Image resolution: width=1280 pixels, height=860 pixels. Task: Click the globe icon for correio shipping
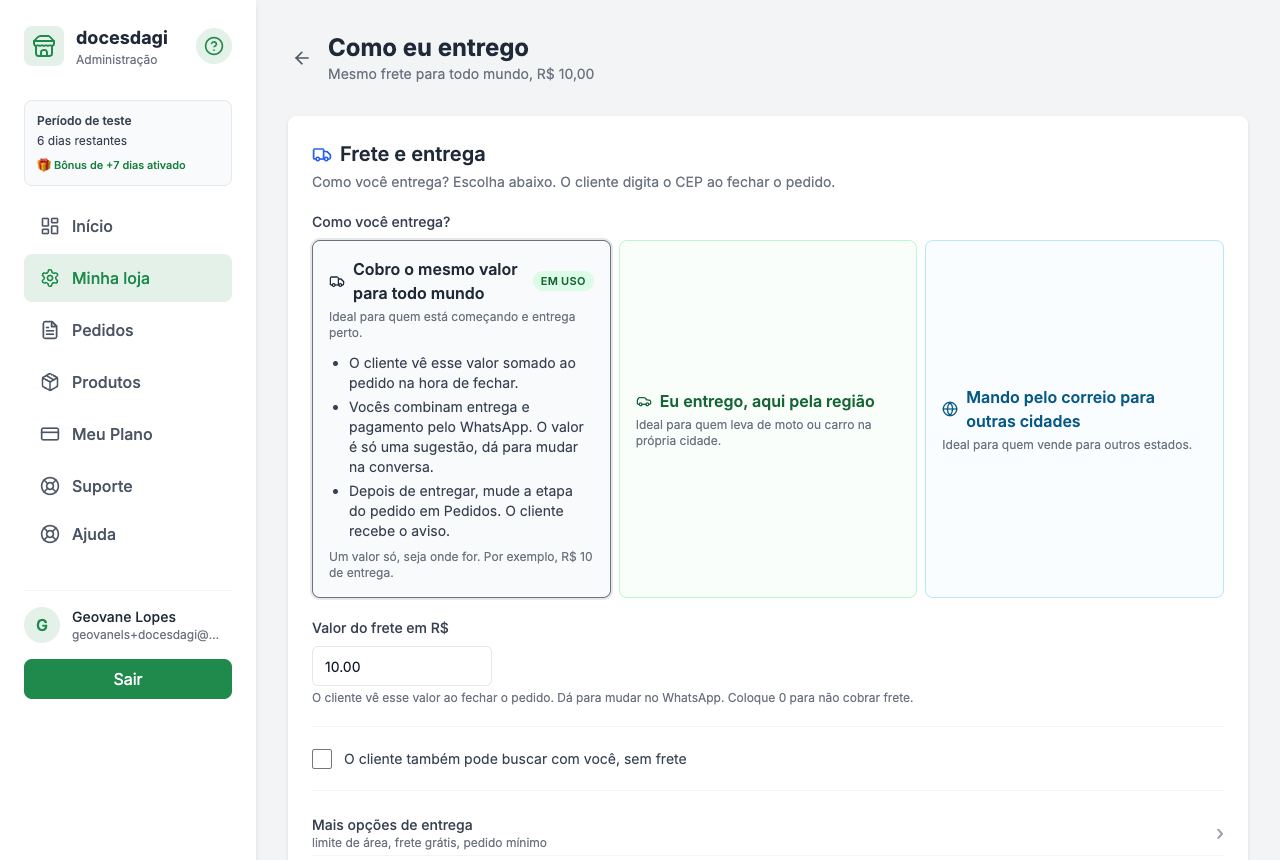point(950,409)
